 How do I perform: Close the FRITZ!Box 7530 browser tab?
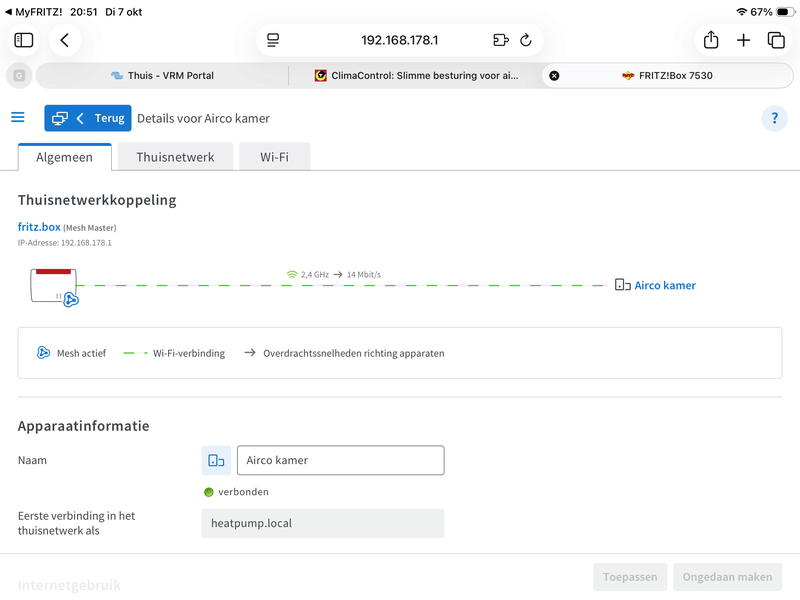pyautogui.click(x=554, y=75)
